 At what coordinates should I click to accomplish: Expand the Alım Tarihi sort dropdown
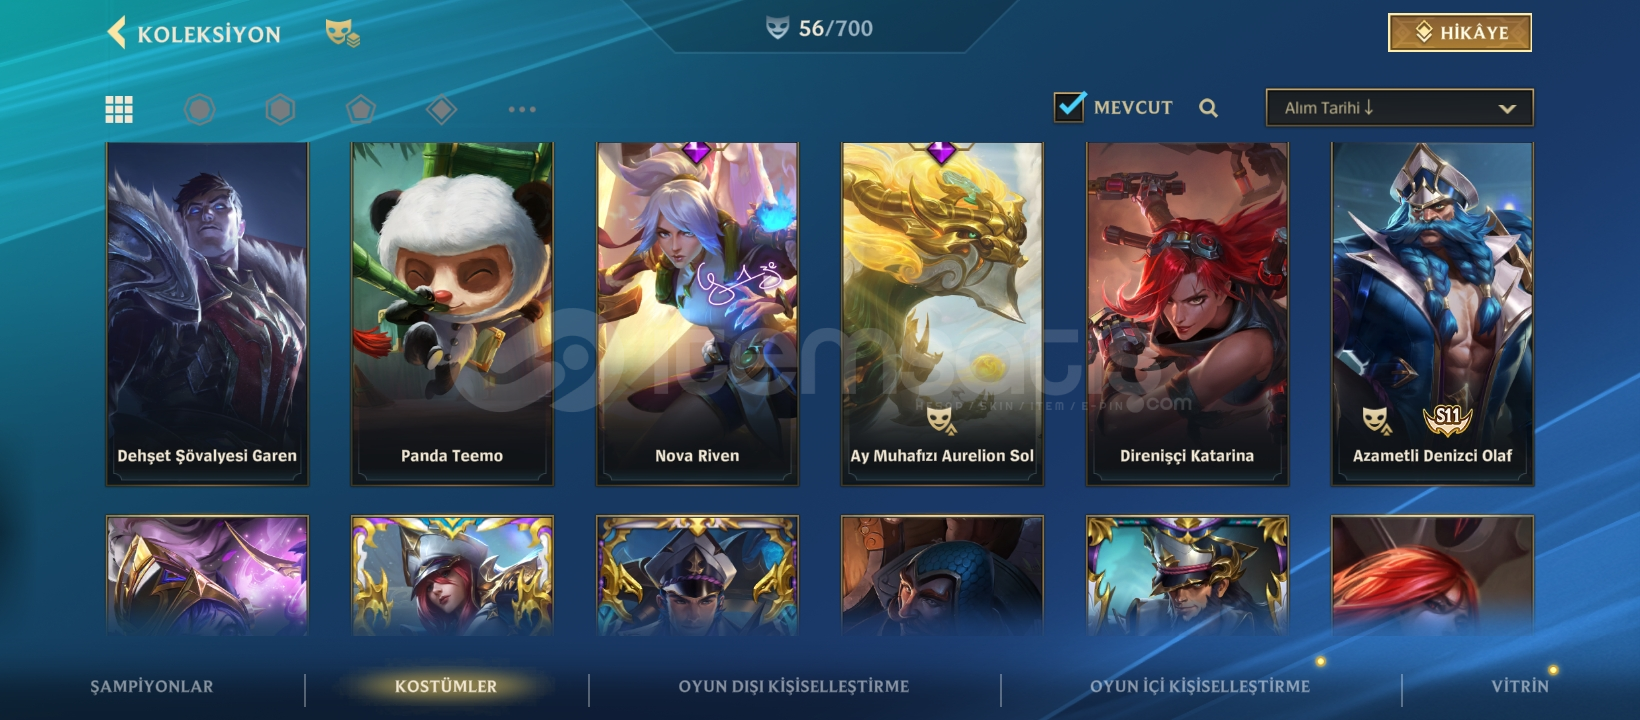coord(1399,108)
